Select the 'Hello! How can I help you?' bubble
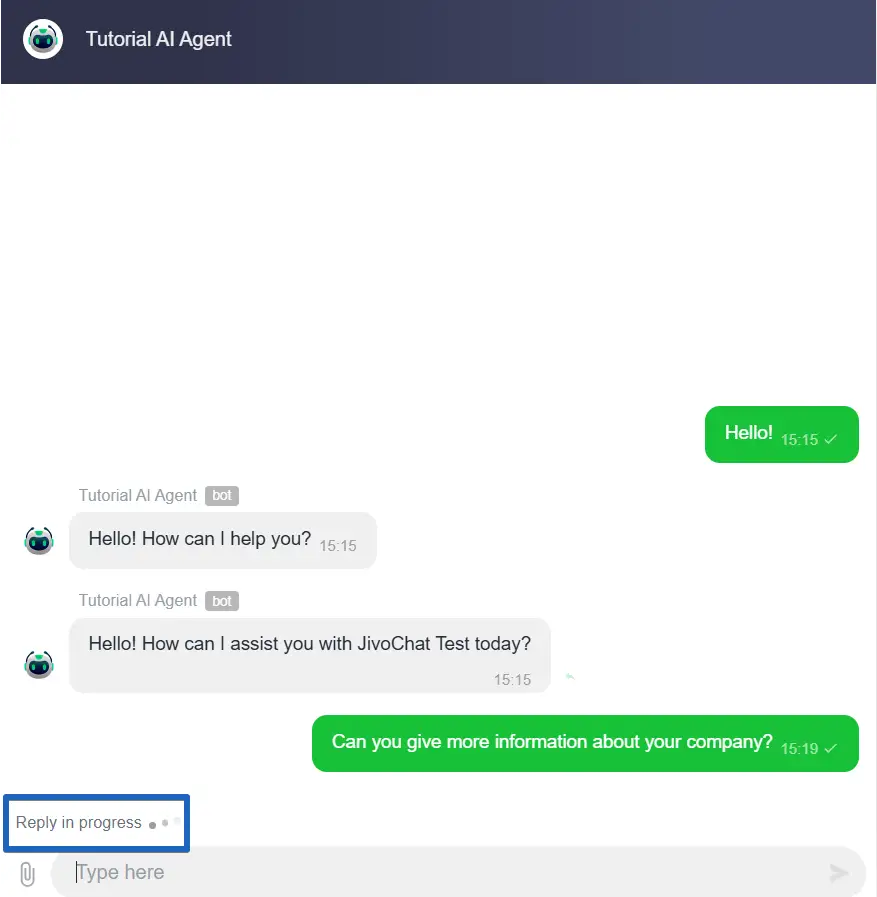 pyautogui.click(x=223, y=541)
